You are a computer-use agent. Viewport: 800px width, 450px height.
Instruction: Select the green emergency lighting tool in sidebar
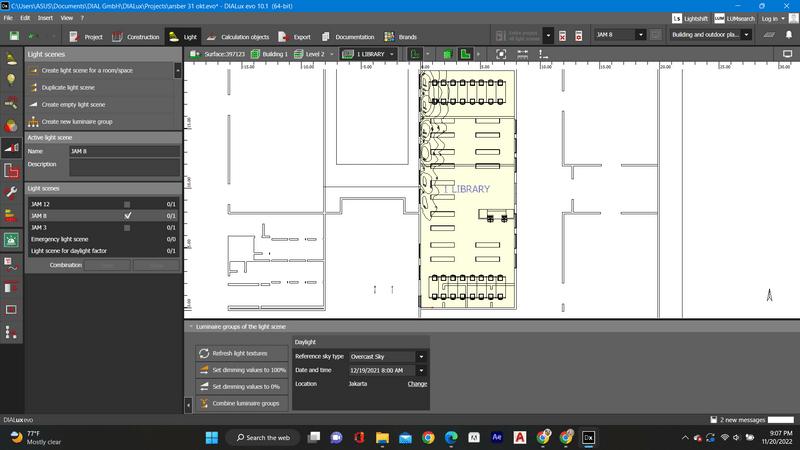[11, 239]
